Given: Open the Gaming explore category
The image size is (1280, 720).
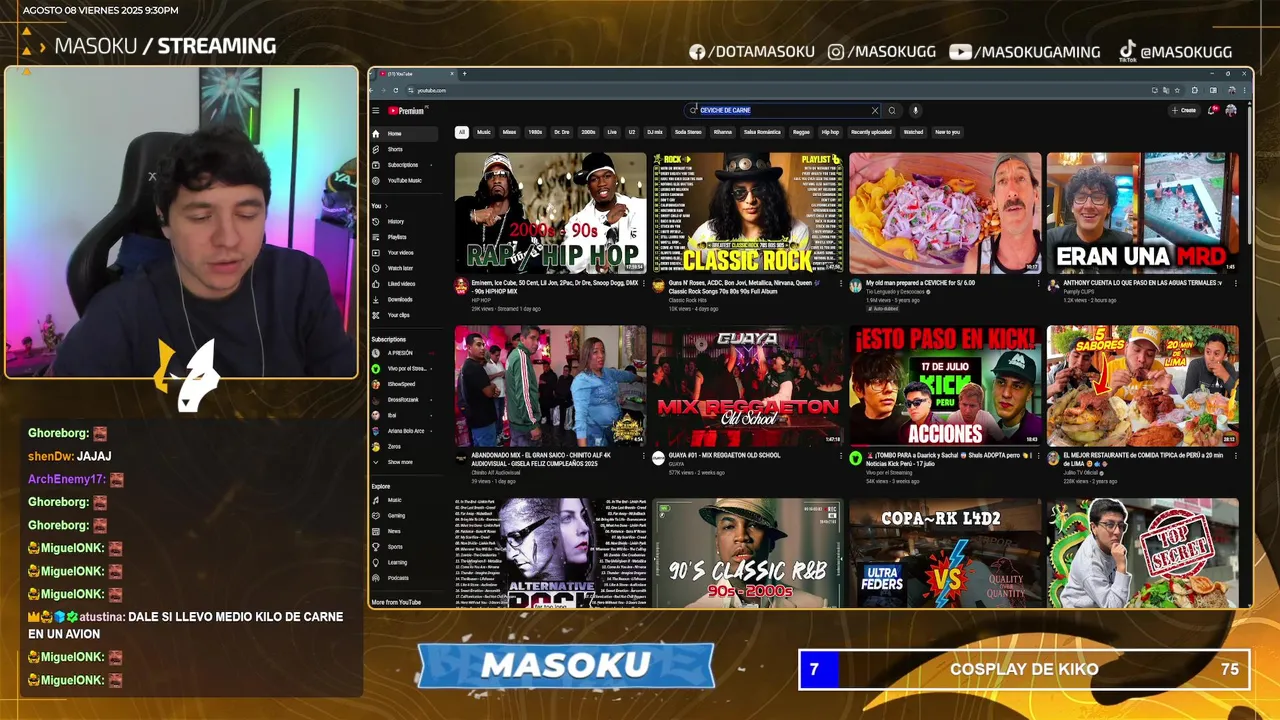Looking at the screenshot, I should click(x=404, y=516).
